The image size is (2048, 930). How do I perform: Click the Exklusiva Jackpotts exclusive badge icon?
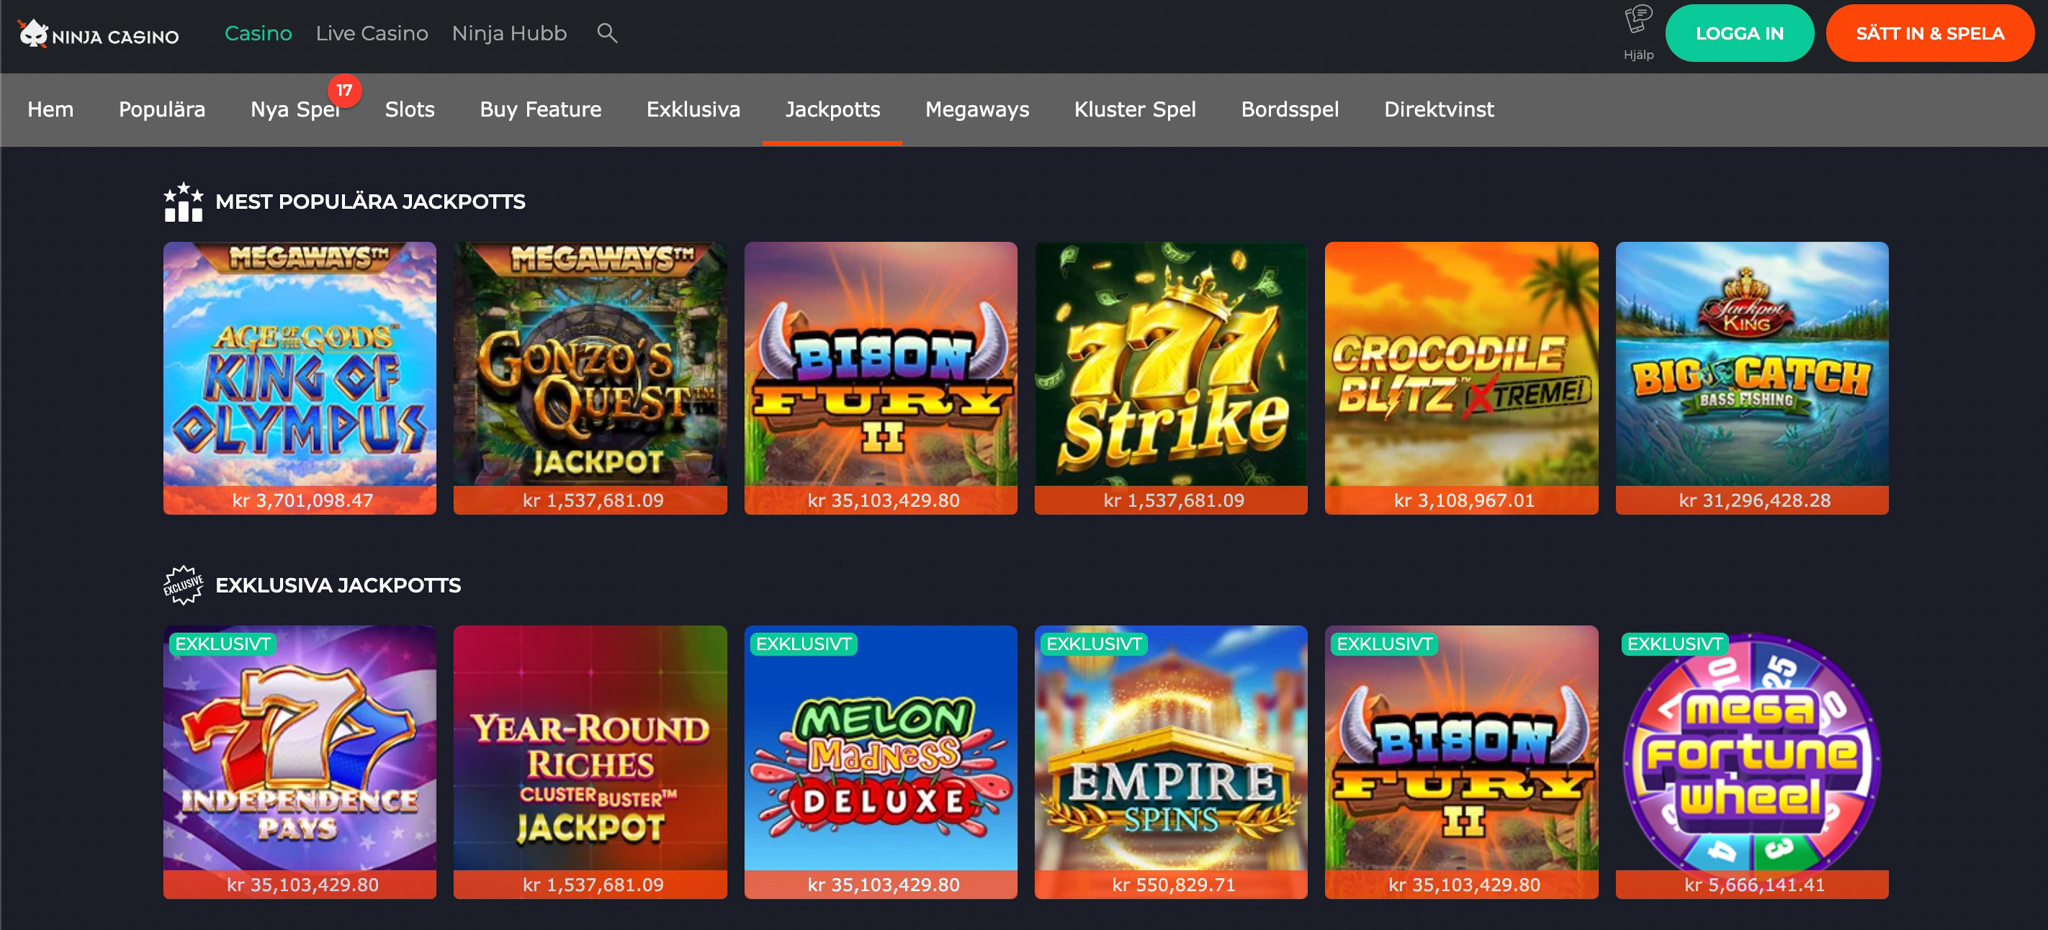[x=183, y=585]
